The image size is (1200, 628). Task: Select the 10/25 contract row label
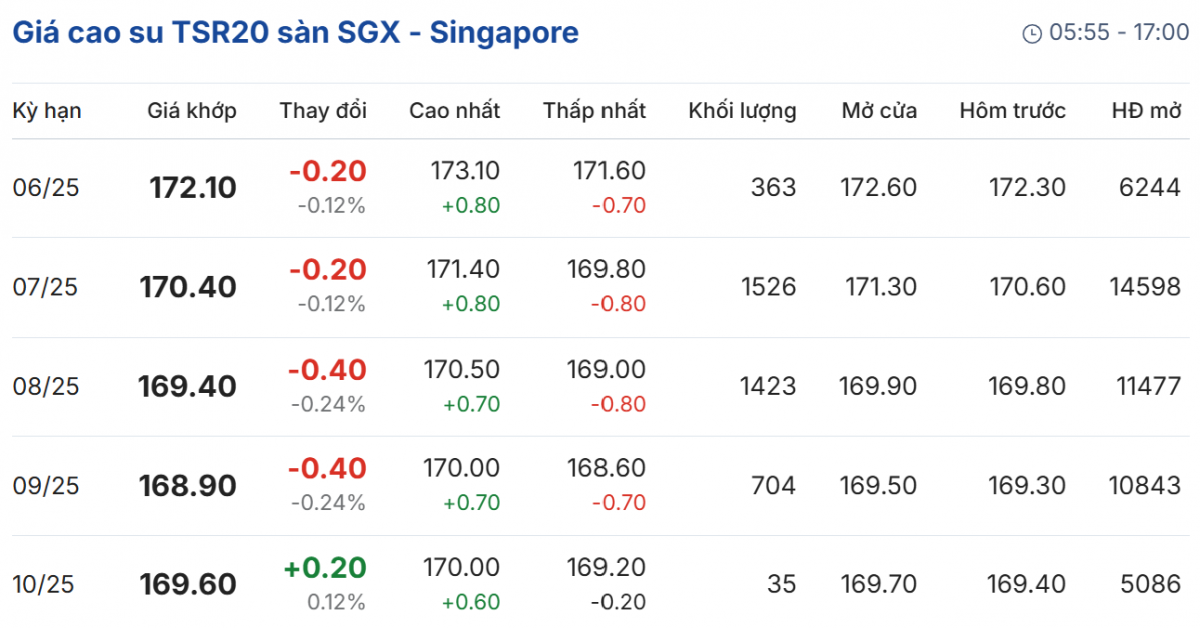(46, 584)
